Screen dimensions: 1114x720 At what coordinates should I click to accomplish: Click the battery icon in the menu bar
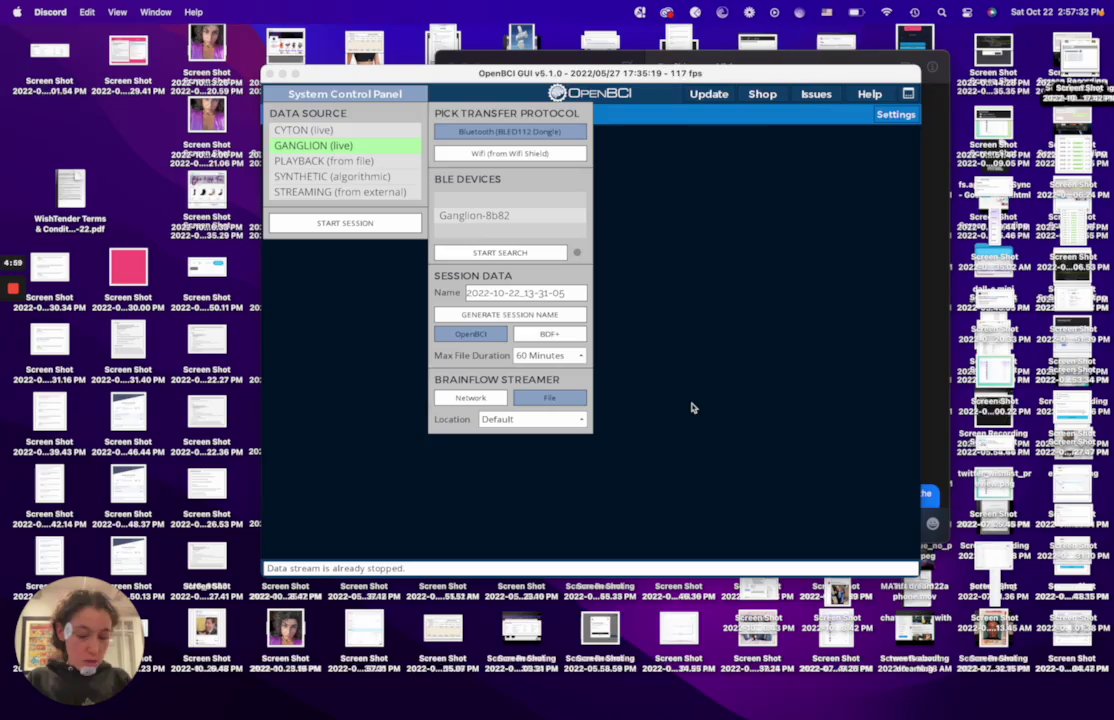pyautogui.click(x=857, y=12)
